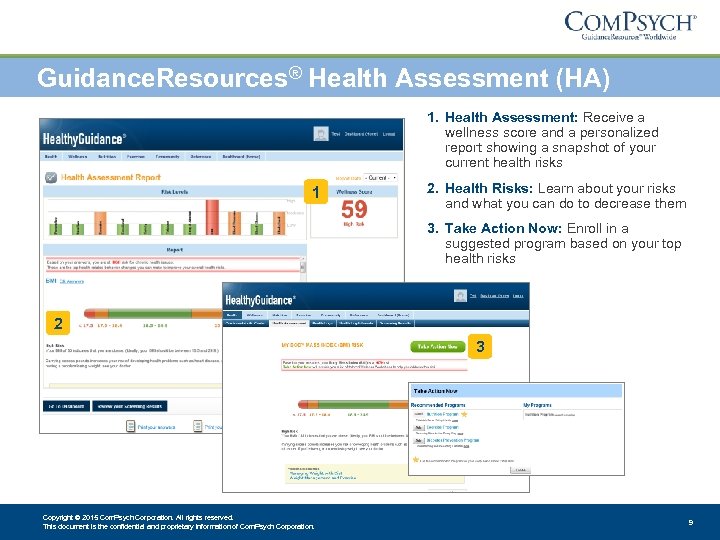This screenshot has height=540, width=720.
Task: Click the user avatar in the back HealthyGuidance window
Action: tap(321, 134)
